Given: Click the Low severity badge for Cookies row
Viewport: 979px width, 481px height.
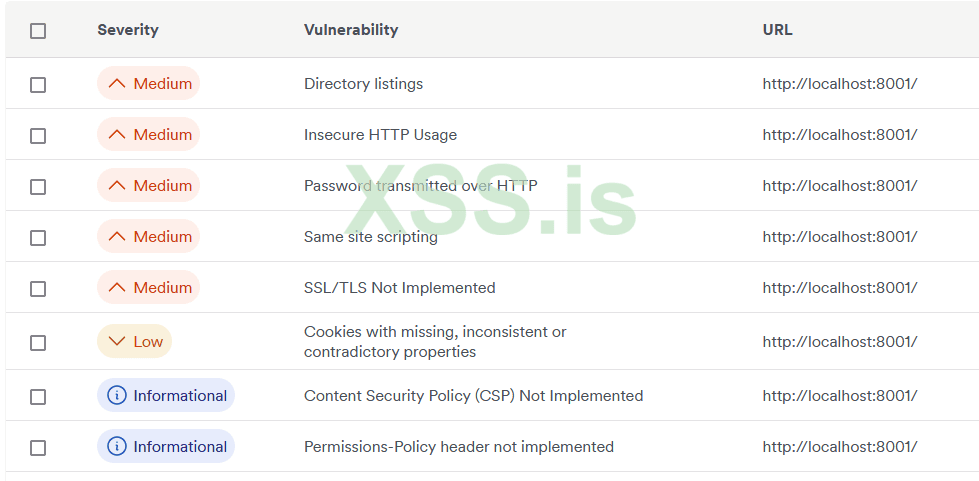Looking at the screenshot, I should click(x=135, y=342).
